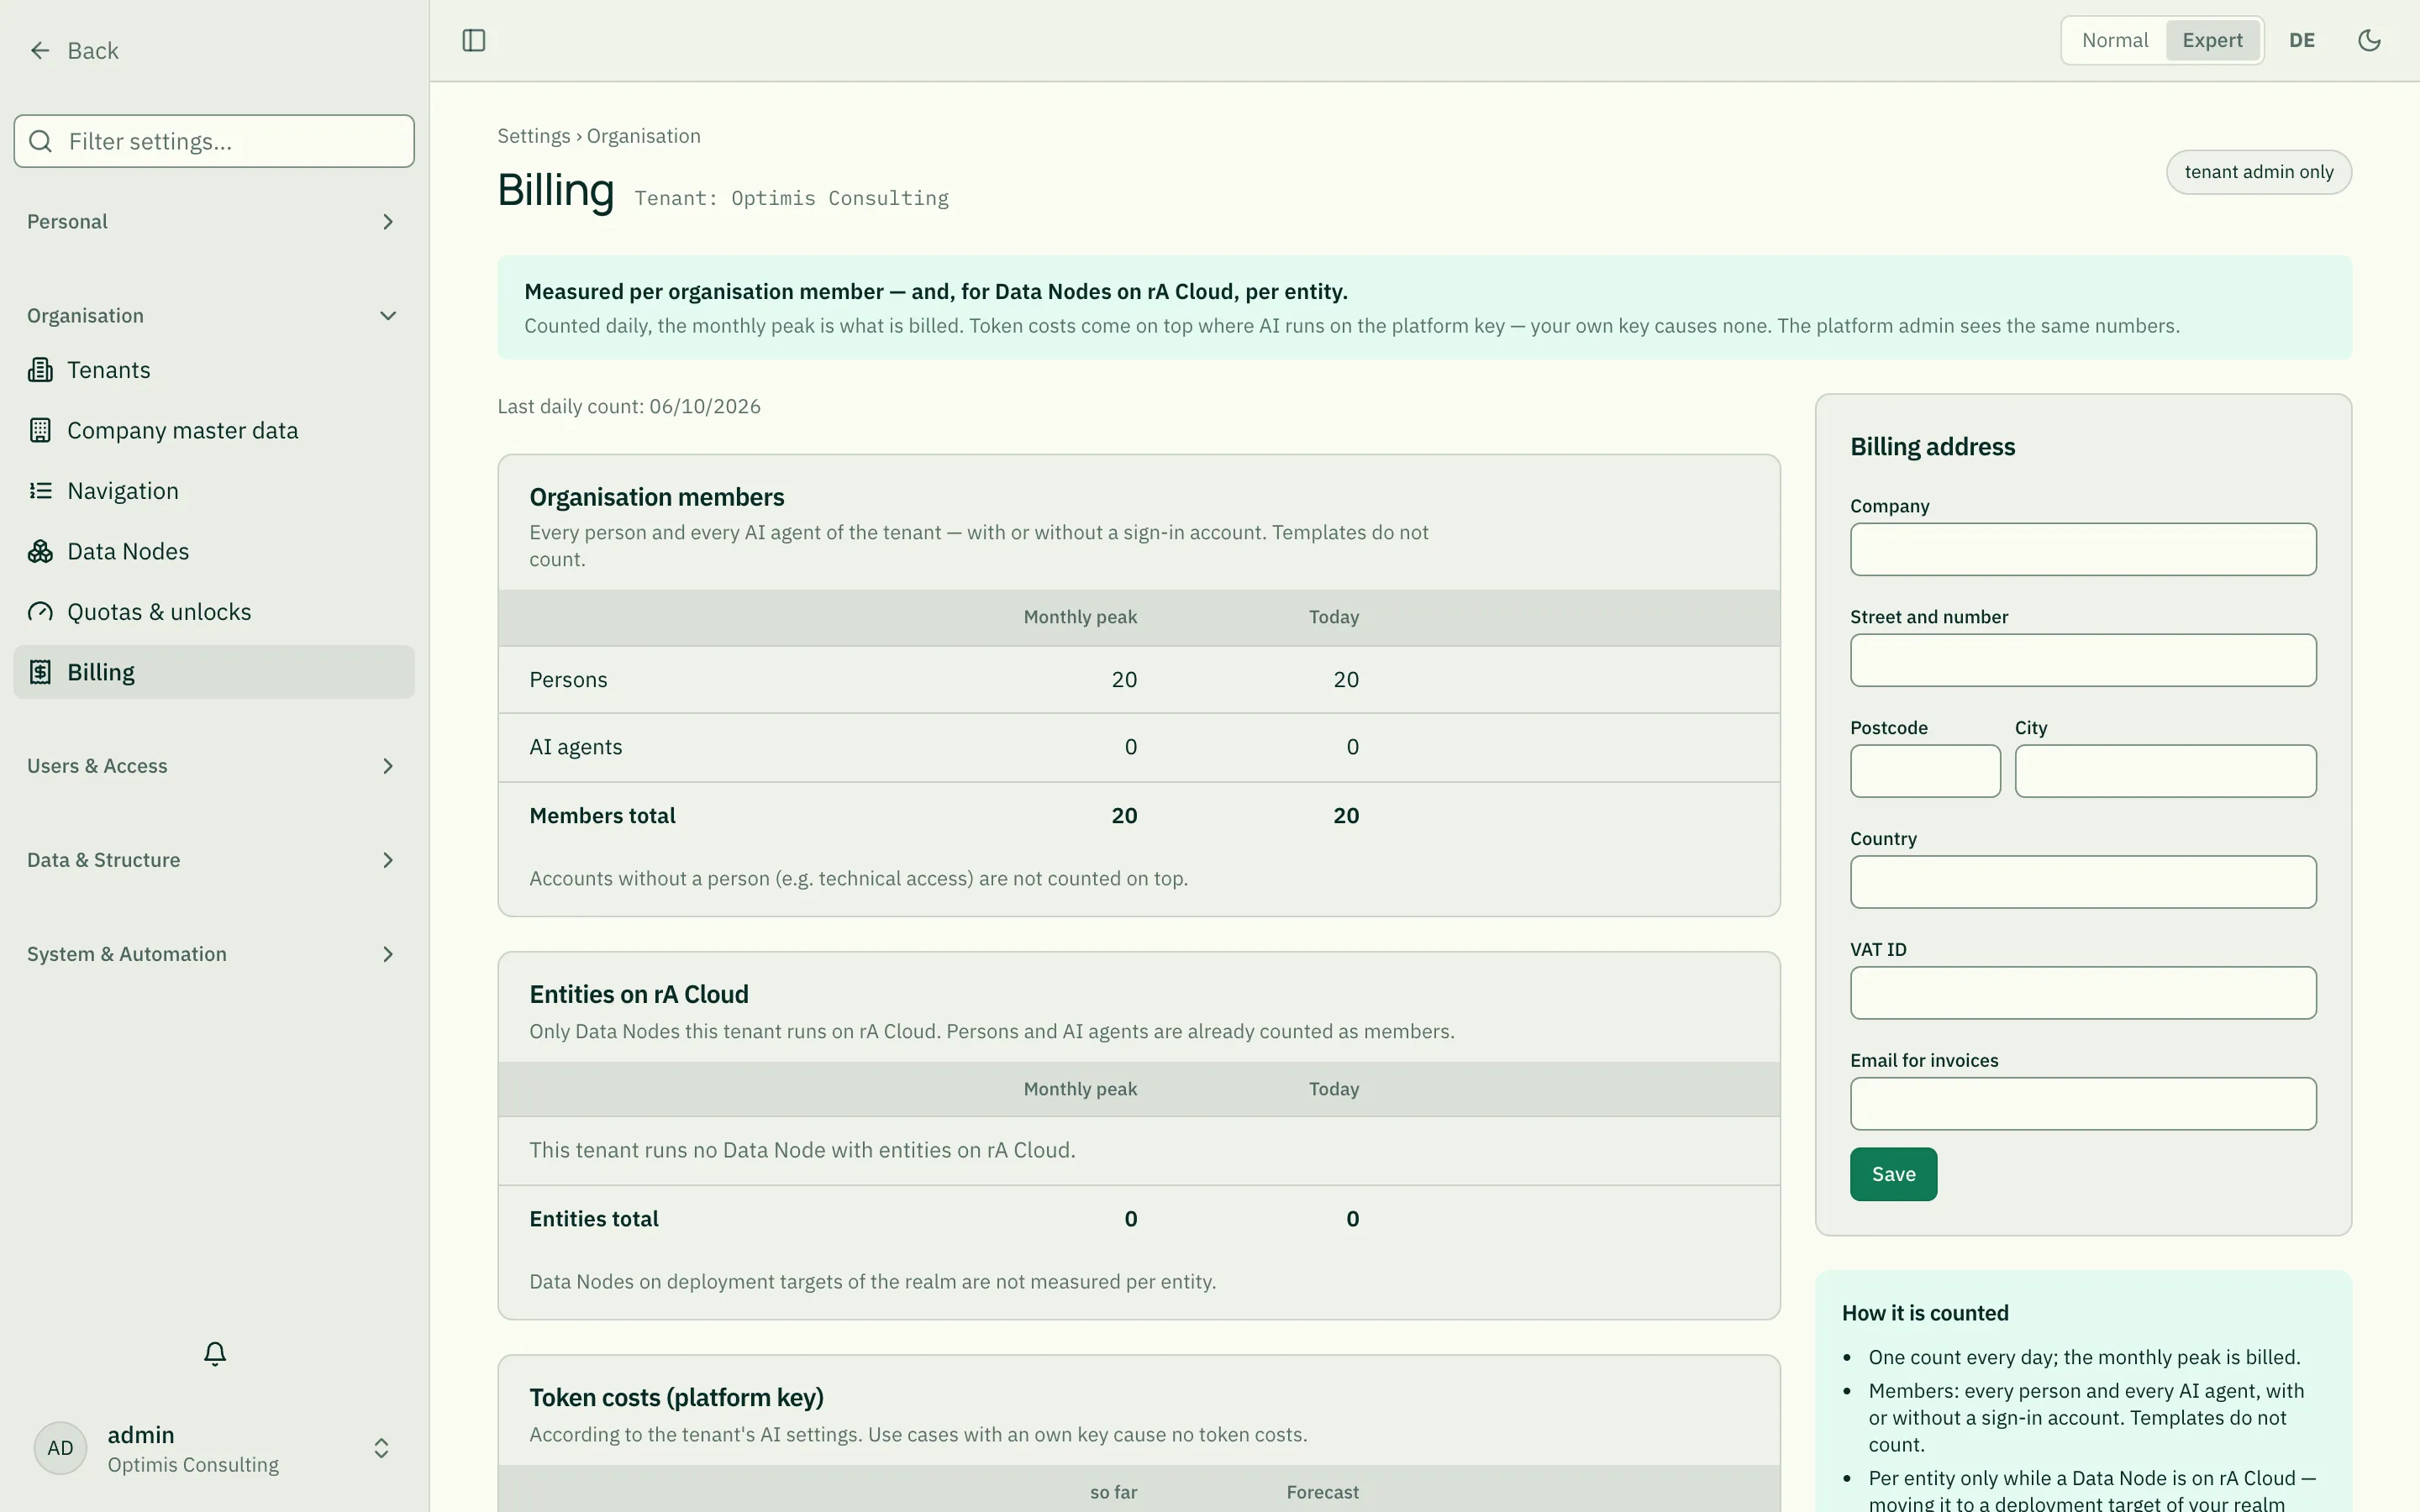Click the Company master data icon
The image size is (2420, 1512).
[40, 430]
